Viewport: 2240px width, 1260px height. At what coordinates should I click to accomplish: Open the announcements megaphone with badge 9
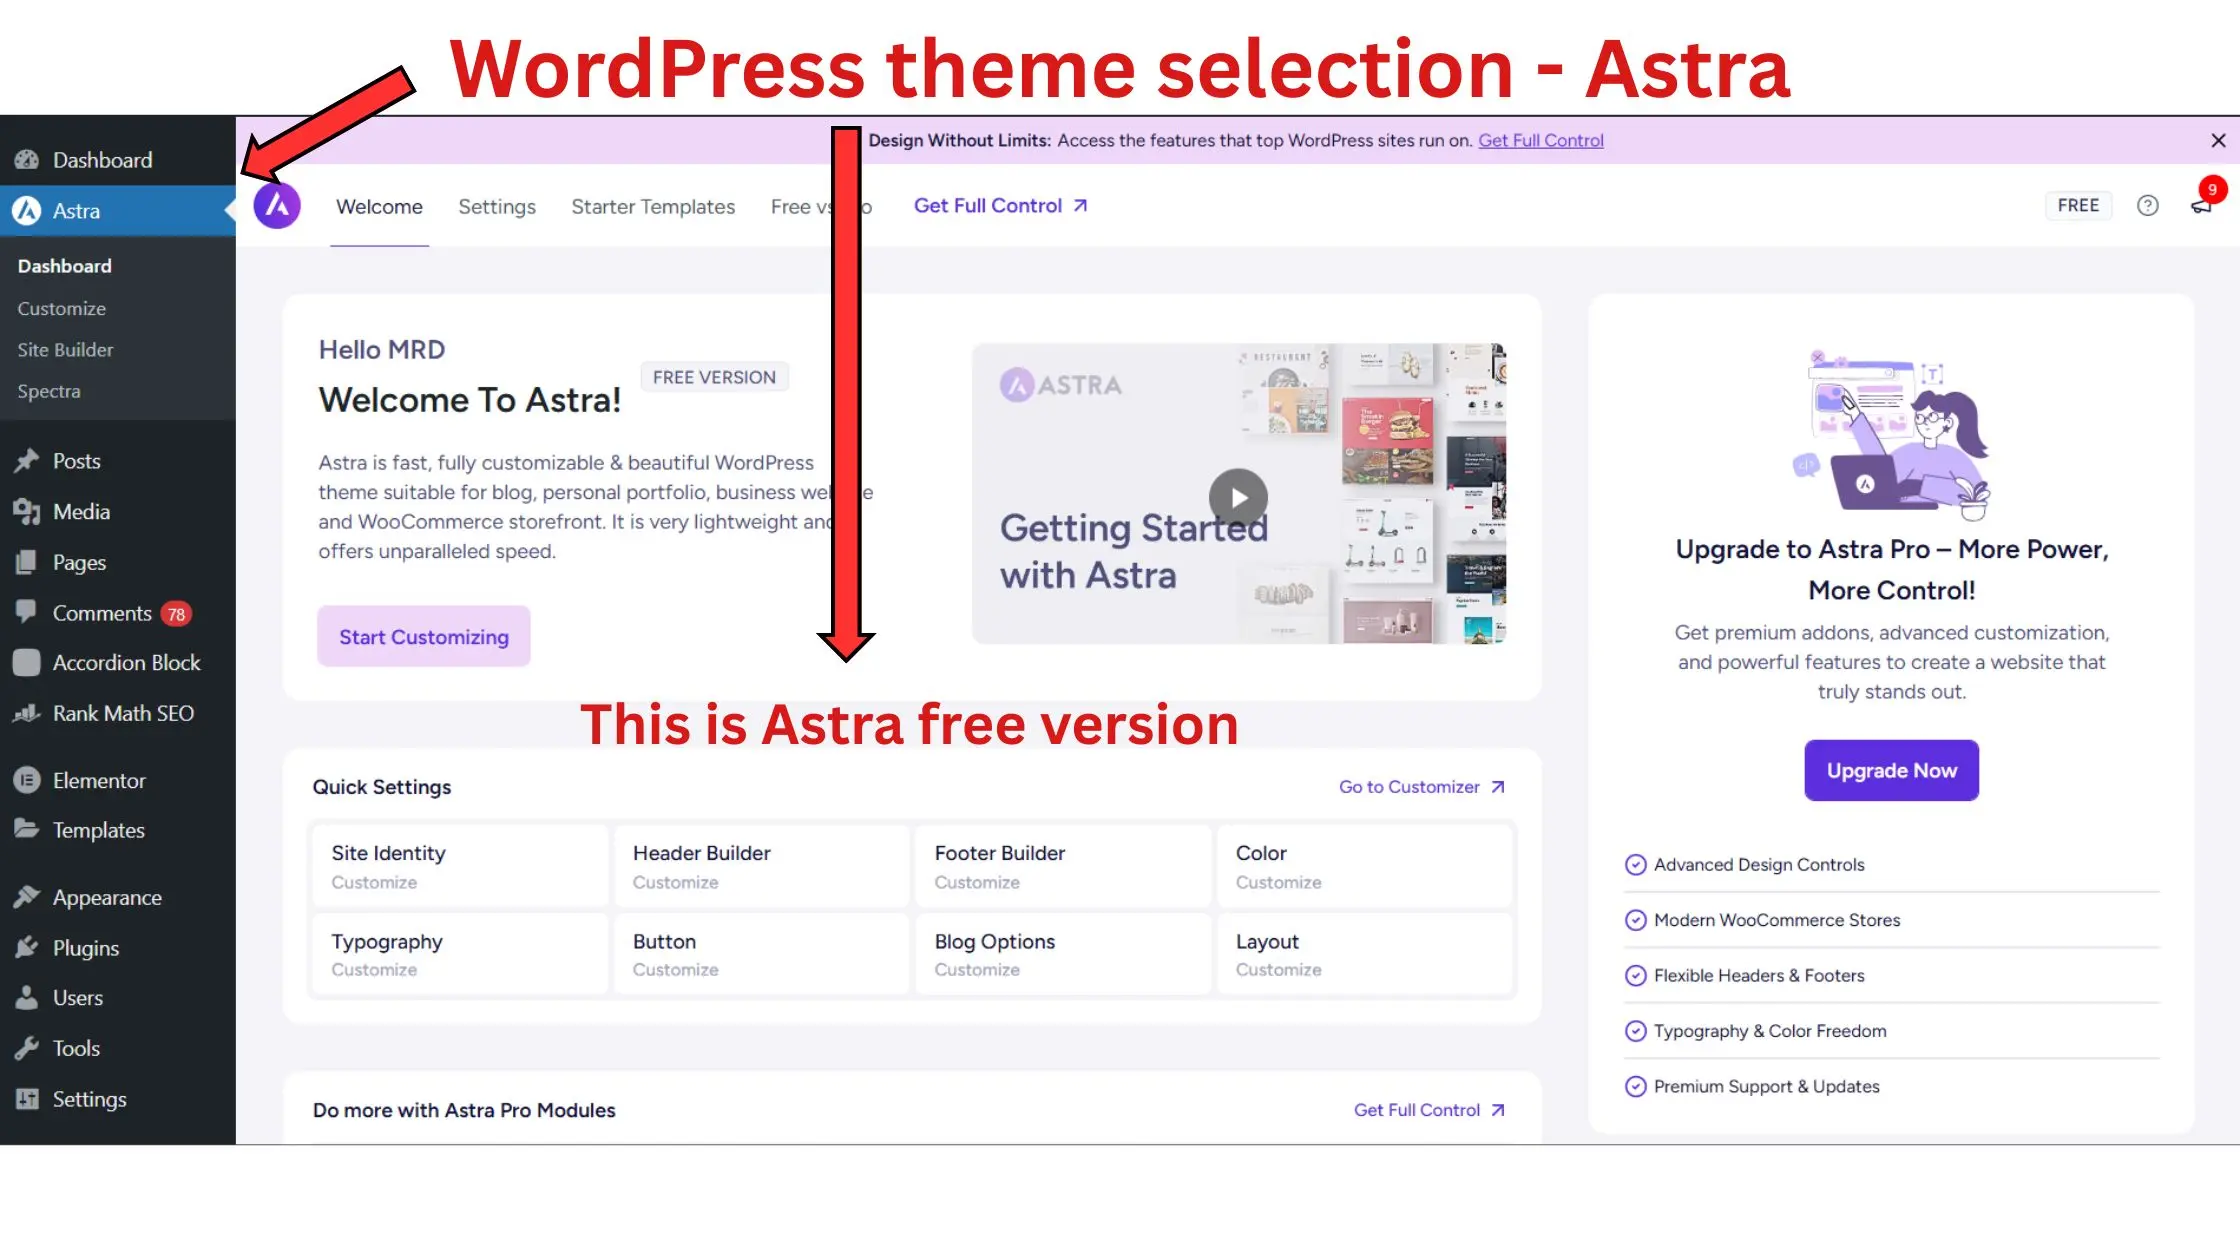pyautogui.click(x=2202, y=205)
